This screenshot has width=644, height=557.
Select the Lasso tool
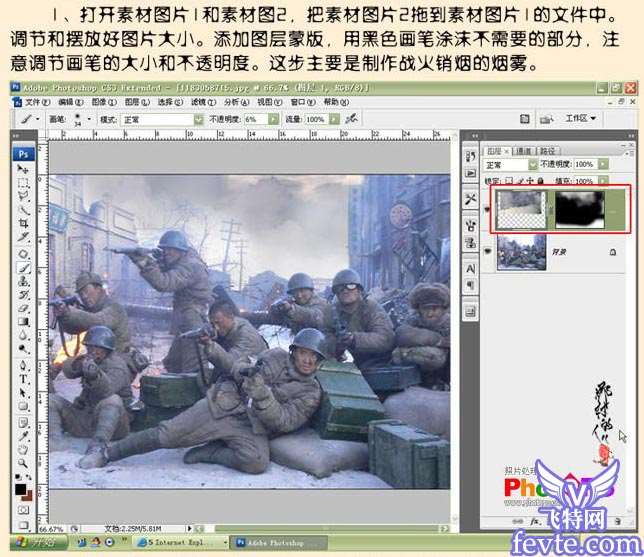(x=23, y=196)
